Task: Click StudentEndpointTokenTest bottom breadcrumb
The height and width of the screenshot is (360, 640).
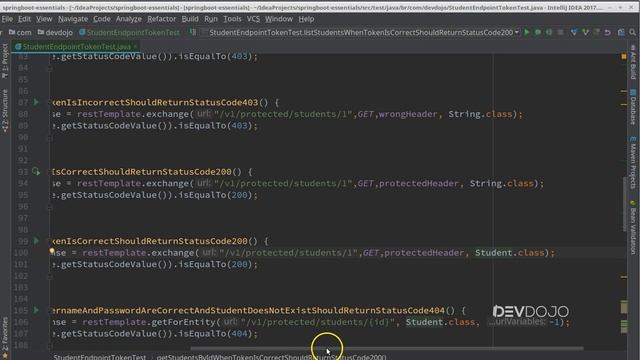Action: coord(100,357)
